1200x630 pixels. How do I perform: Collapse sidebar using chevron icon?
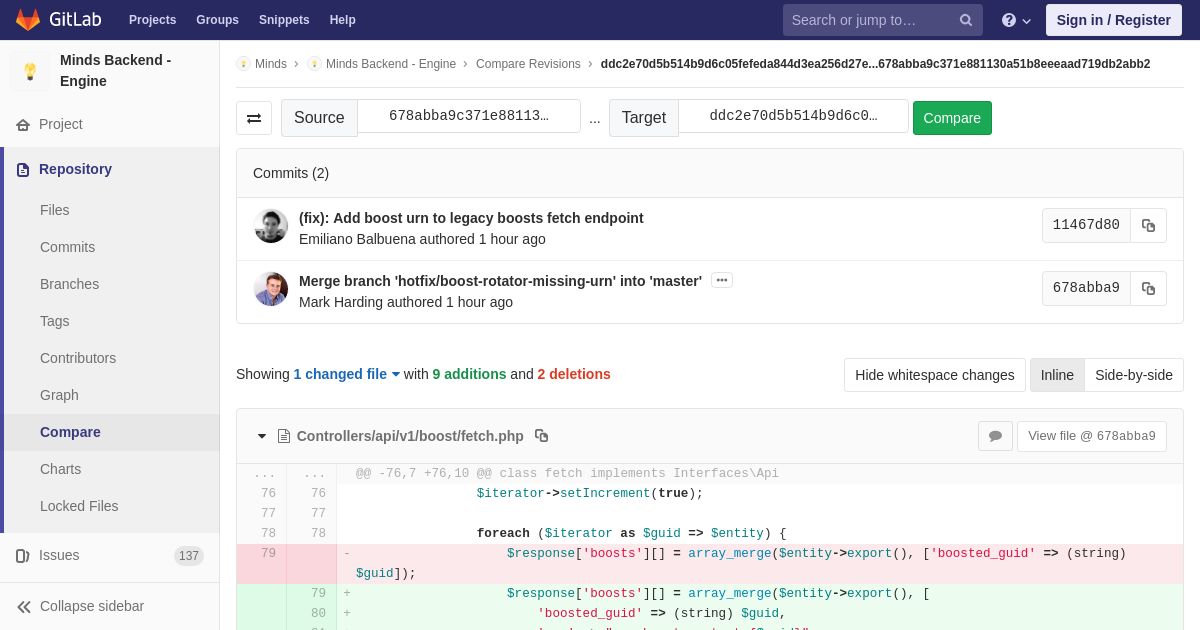(x=24, y=606)
